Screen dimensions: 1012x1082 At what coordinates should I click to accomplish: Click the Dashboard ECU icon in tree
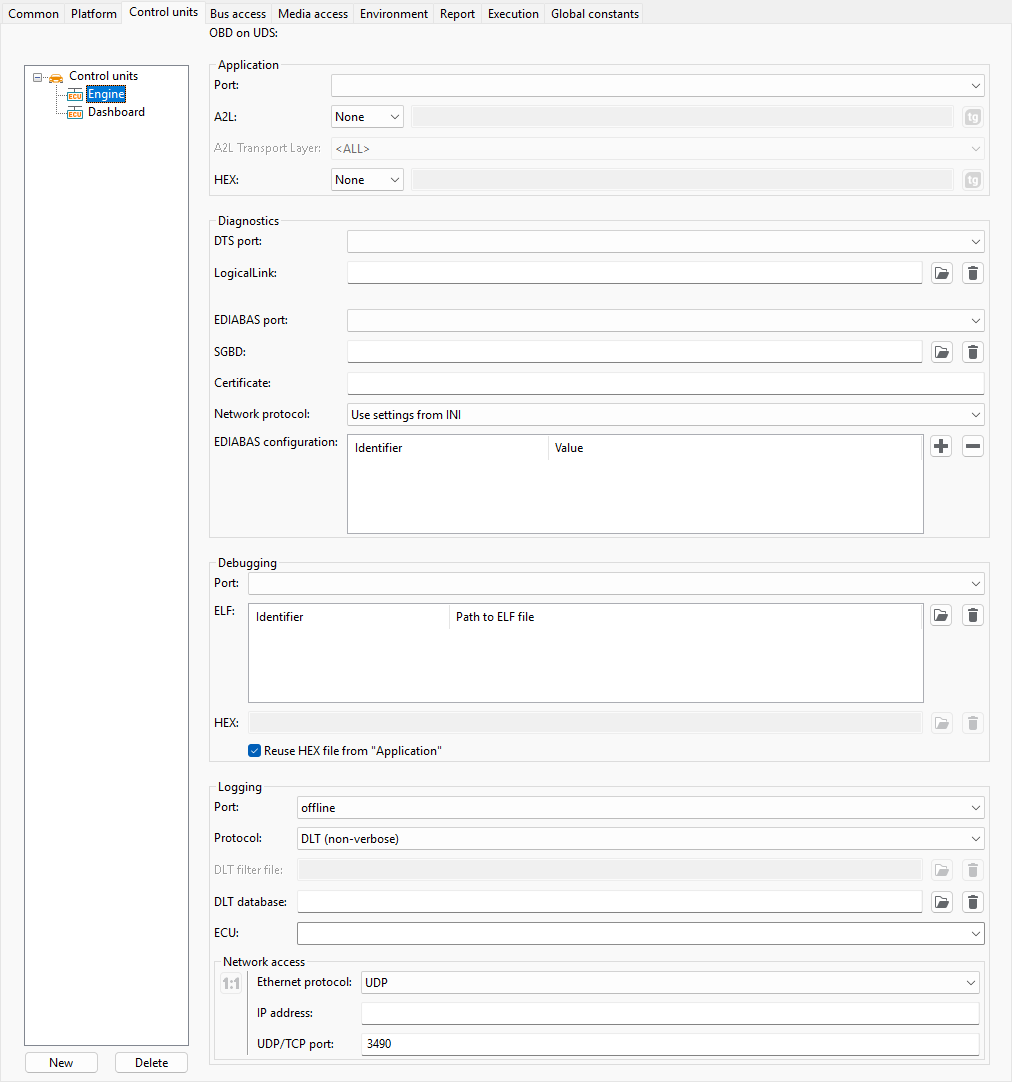[75, 112]
